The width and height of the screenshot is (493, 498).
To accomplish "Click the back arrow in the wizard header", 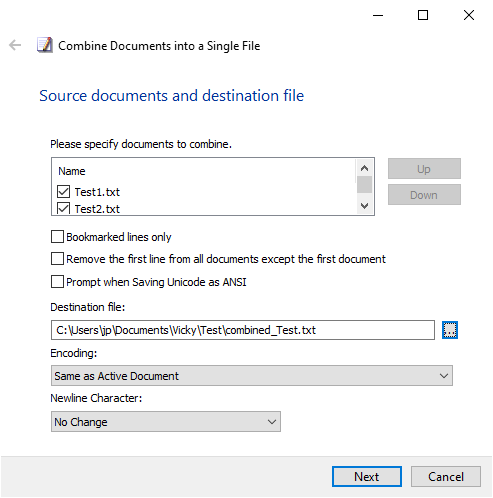I will coord(15,45).
